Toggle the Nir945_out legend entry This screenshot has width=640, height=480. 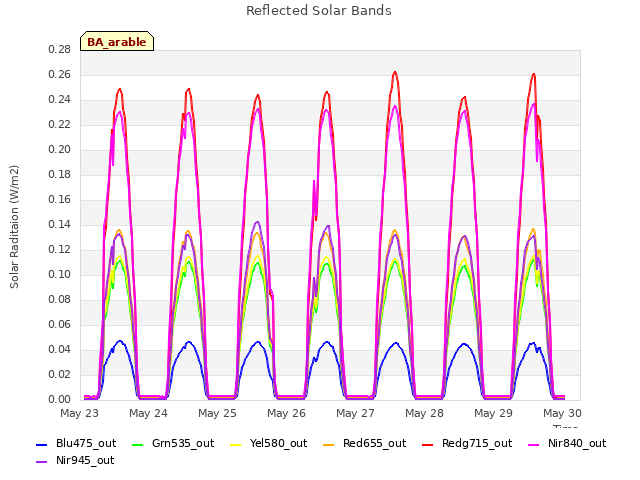tap(75, 460)
